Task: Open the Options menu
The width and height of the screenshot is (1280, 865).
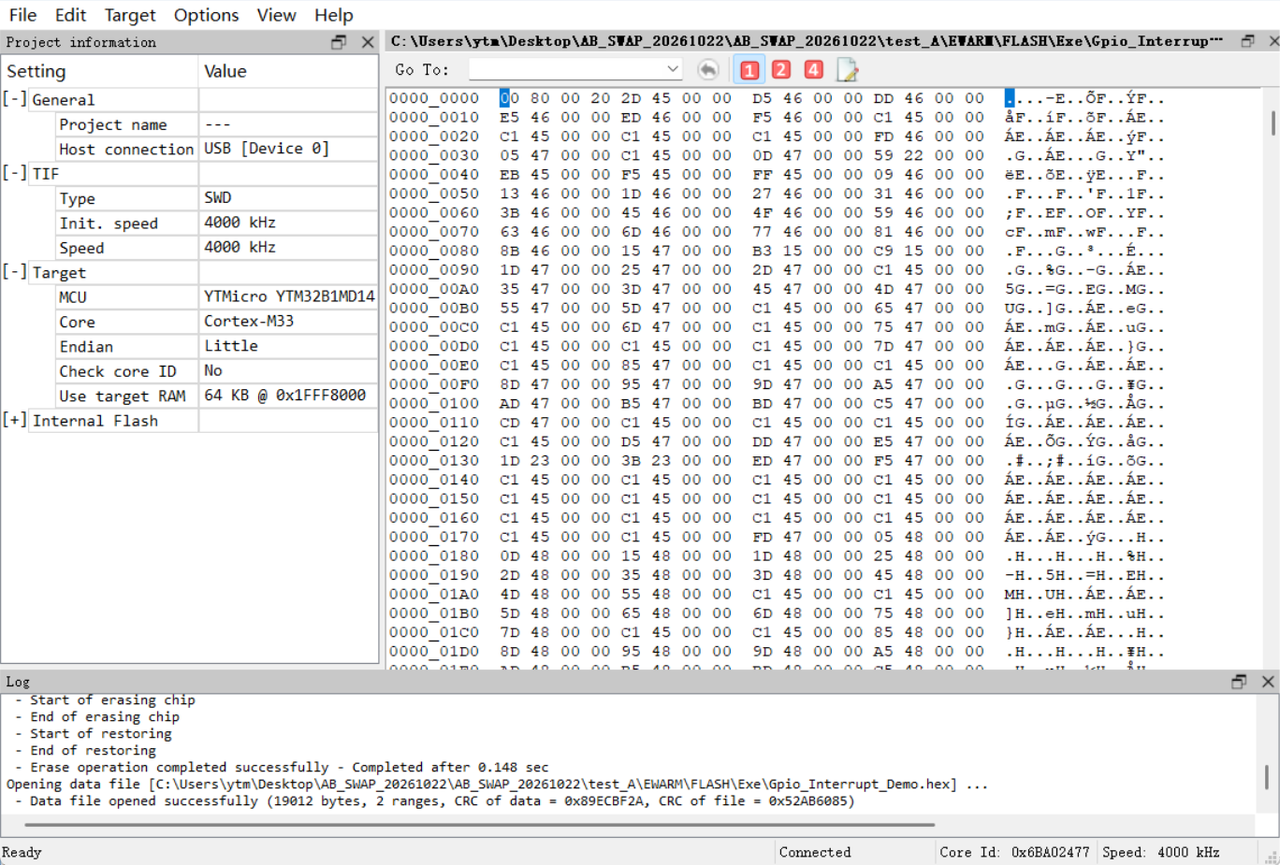Action: point(206,15)
